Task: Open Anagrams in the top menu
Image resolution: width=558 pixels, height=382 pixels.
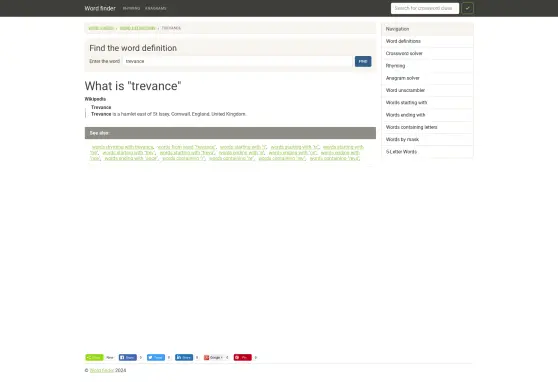Action: coord(156,8)
